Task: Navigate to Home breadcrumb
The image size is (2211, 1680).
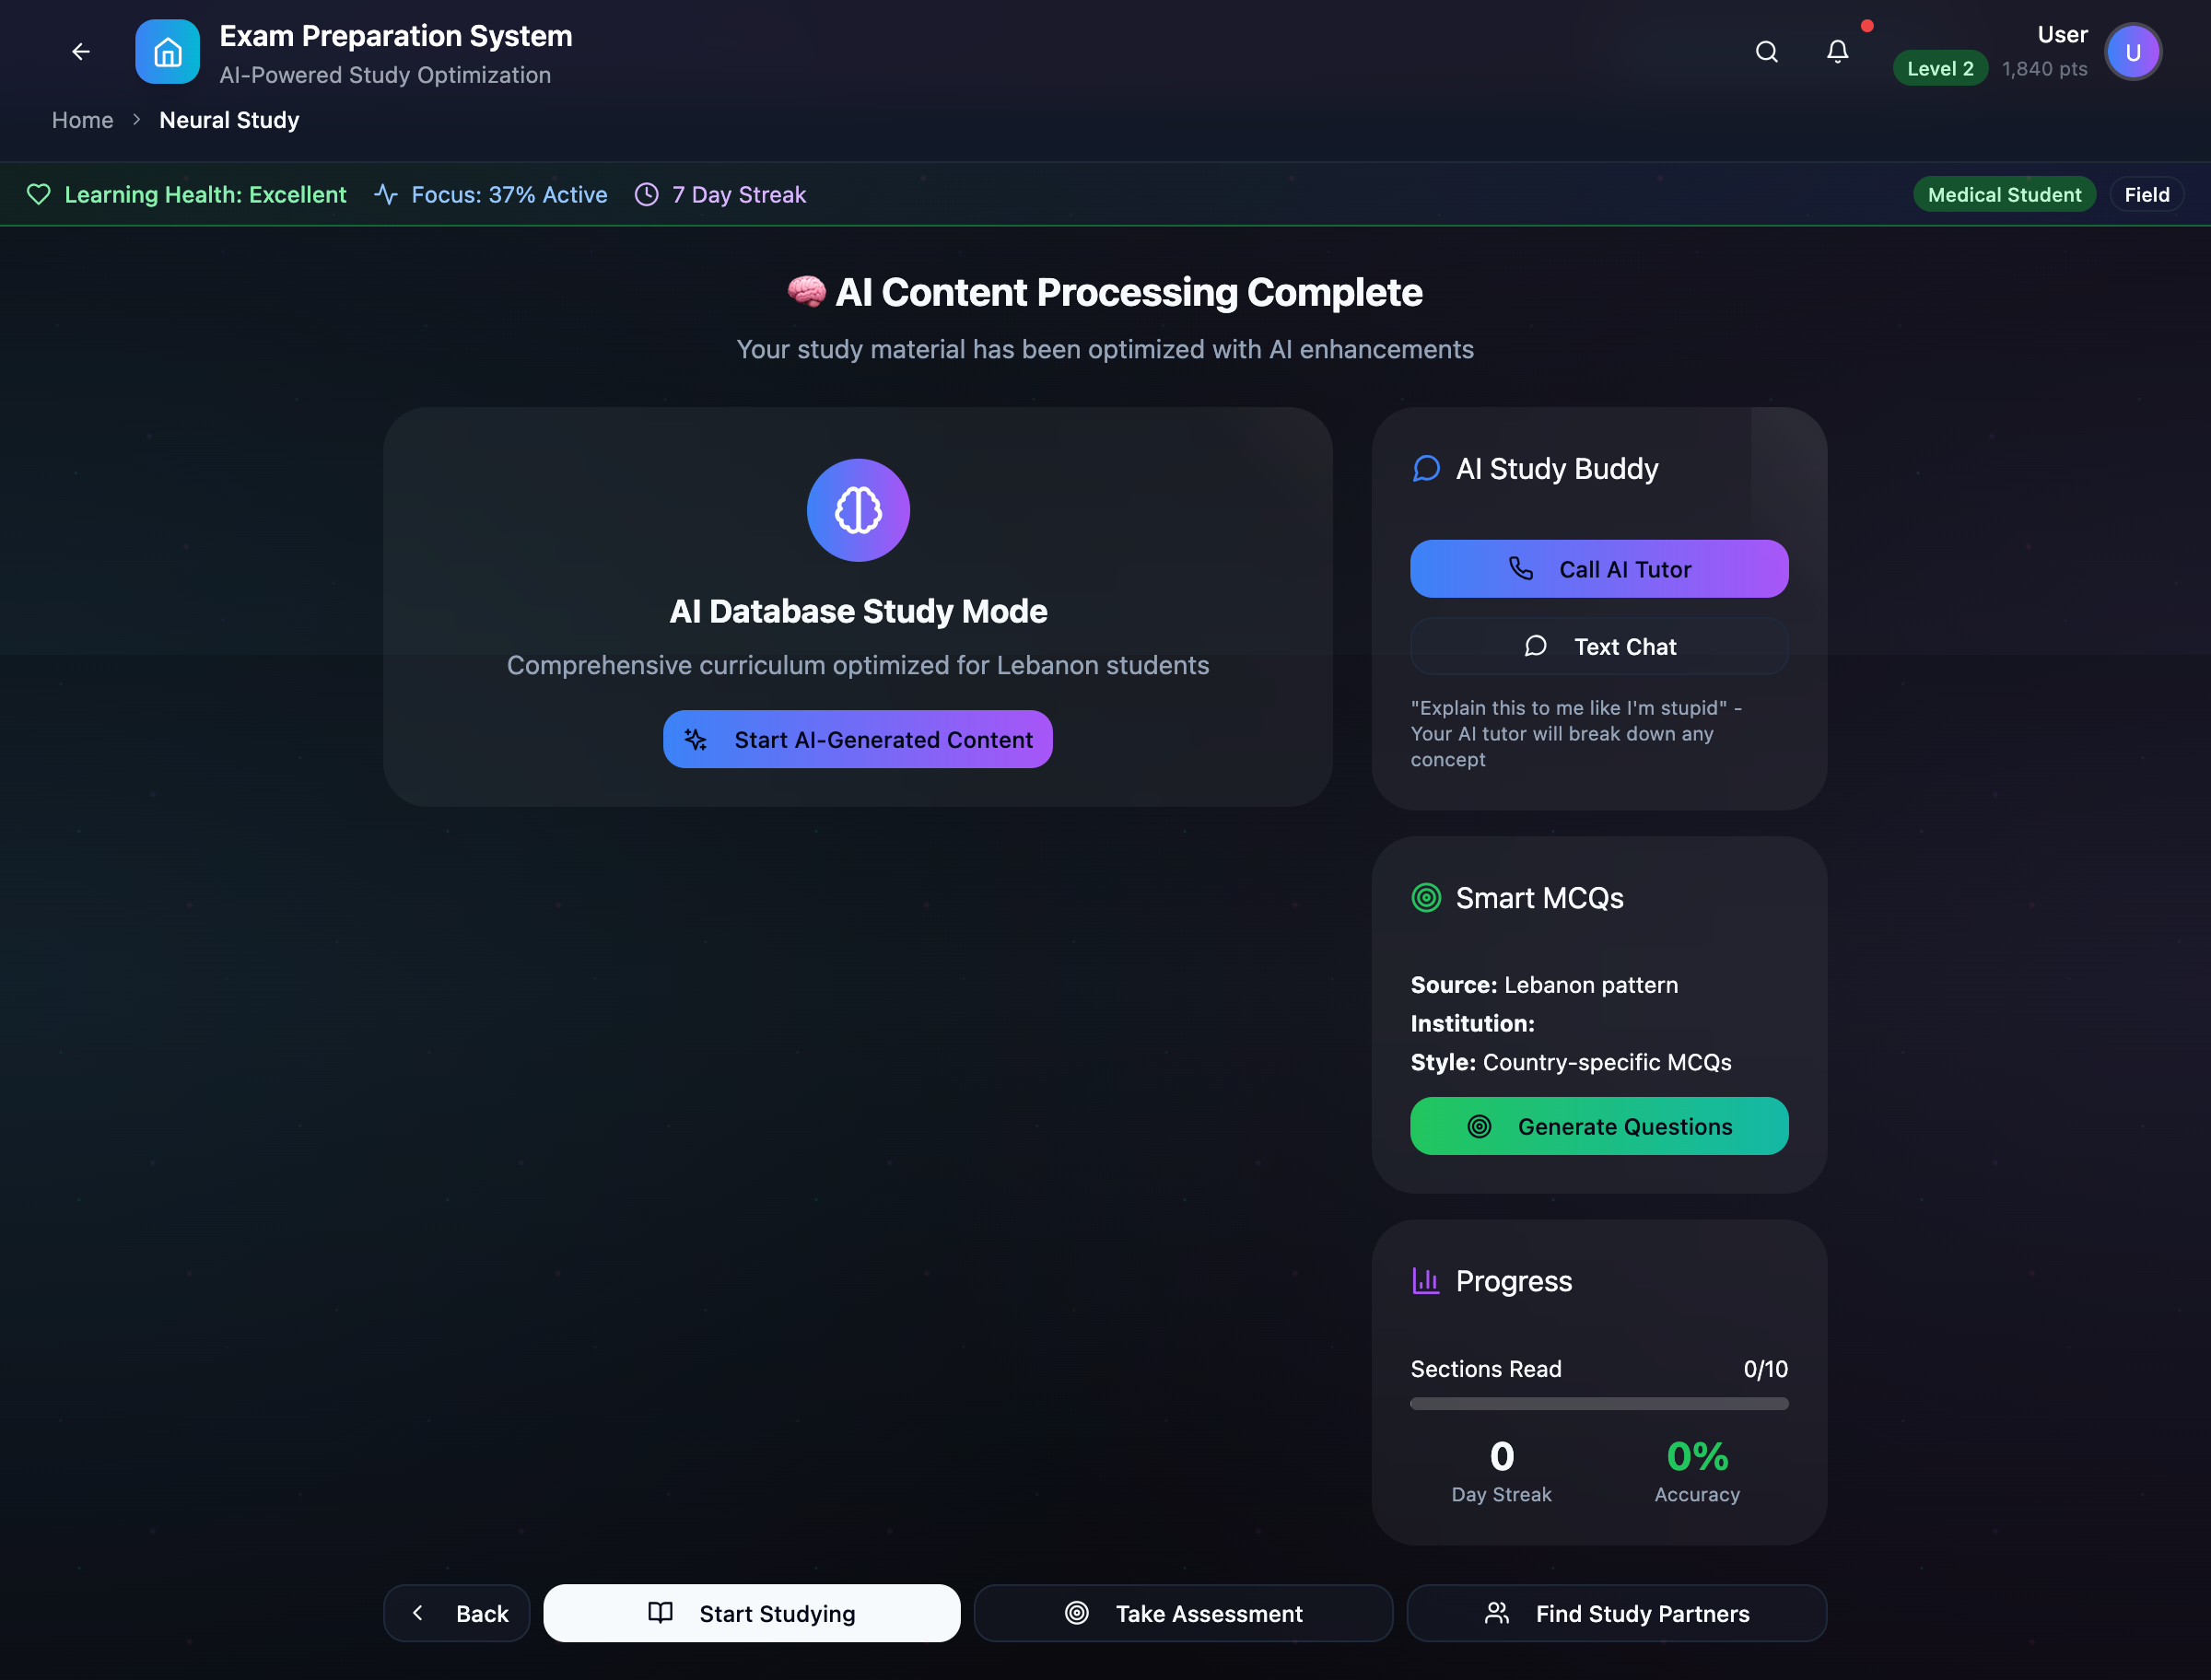Action: click(82, 120)
